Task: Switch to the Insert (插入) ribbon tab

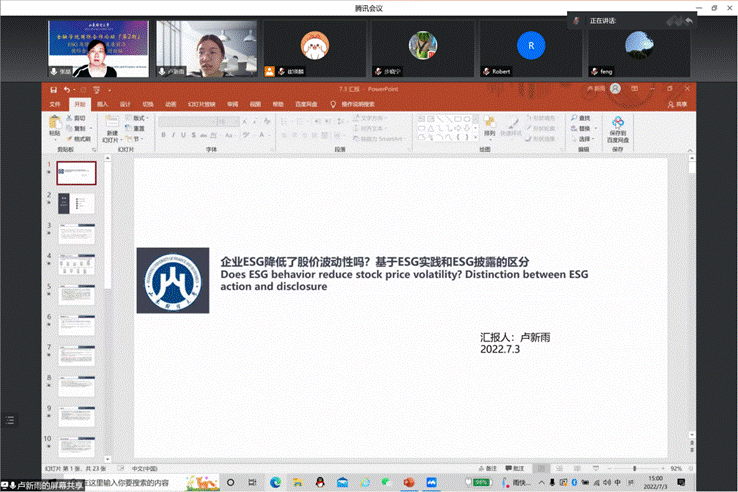Action: [x=102, y=103]
